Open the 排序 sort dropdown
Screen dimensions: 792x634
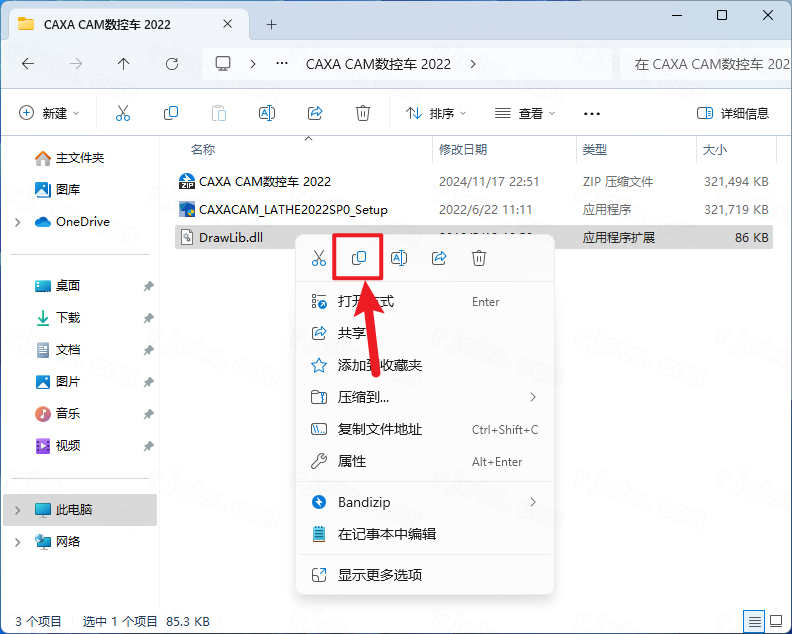pyautogui.click(x=436, y=113)
